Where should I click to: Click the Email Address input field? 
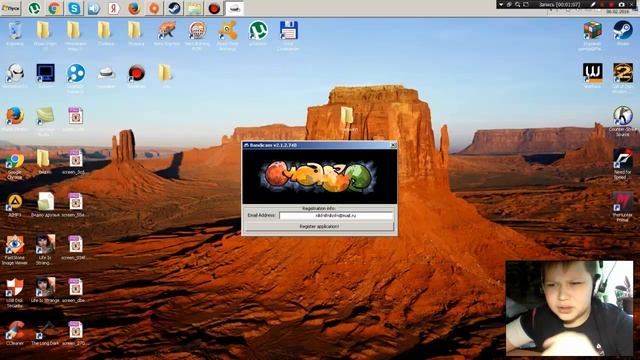tap(336, 216)
